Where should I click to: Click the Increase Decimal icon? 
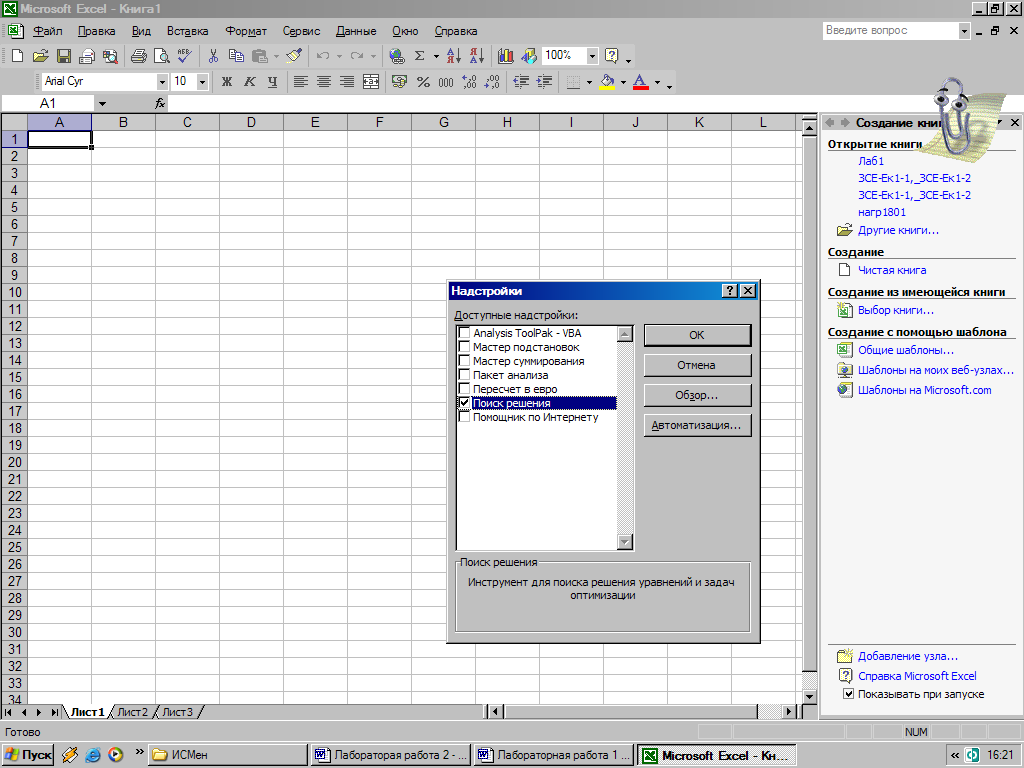pos(469,82)
